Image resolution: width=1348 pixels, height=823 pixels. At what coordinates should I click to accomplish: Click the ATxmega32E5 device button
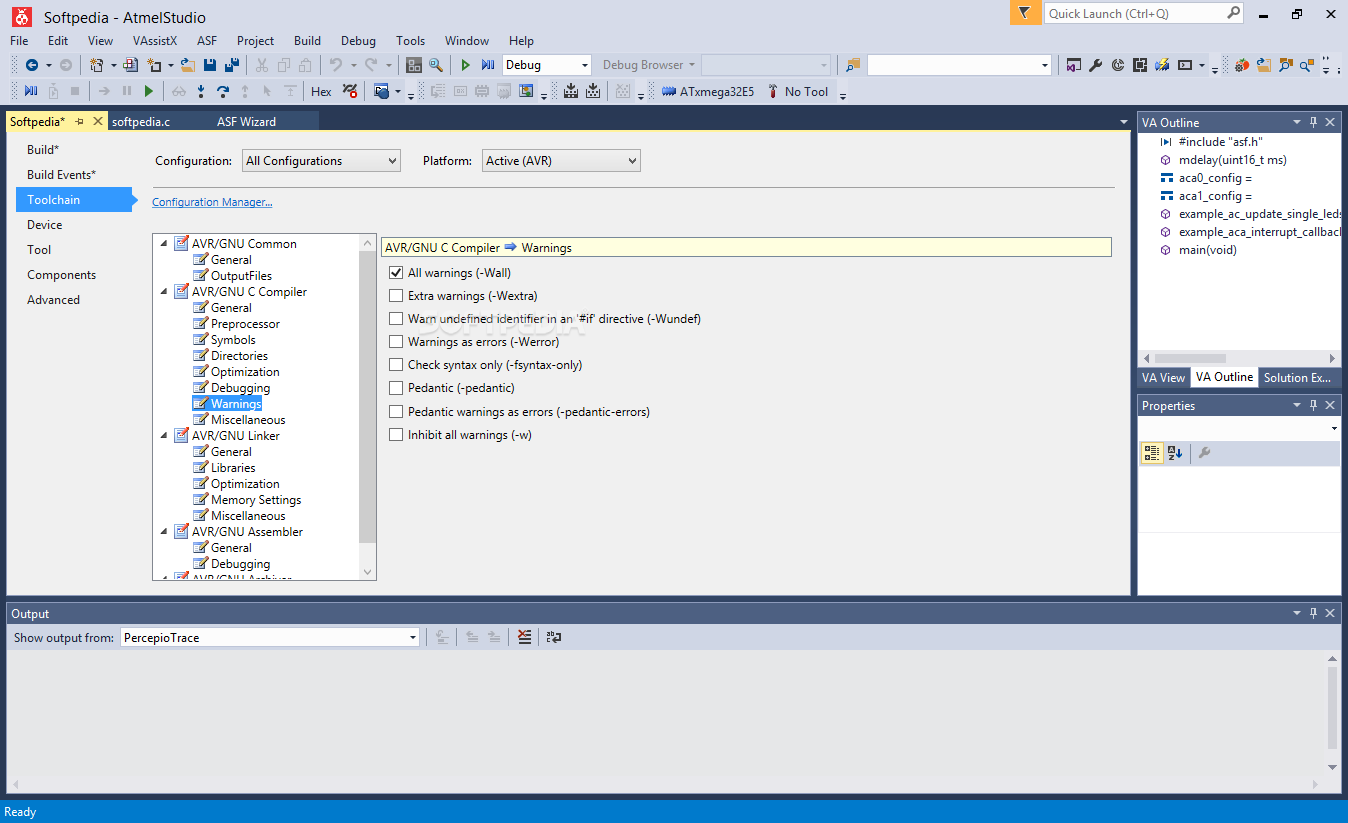[x=709, y=91]
